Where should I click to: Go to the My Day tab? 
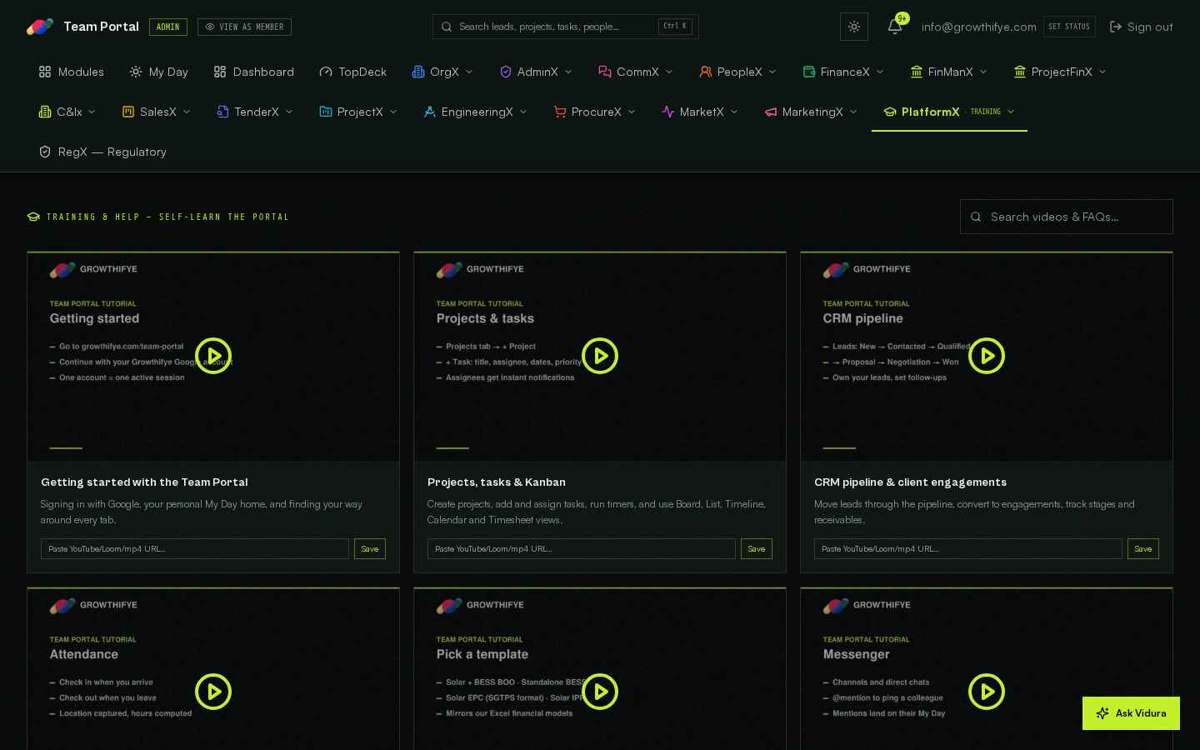tap(158, 72)
